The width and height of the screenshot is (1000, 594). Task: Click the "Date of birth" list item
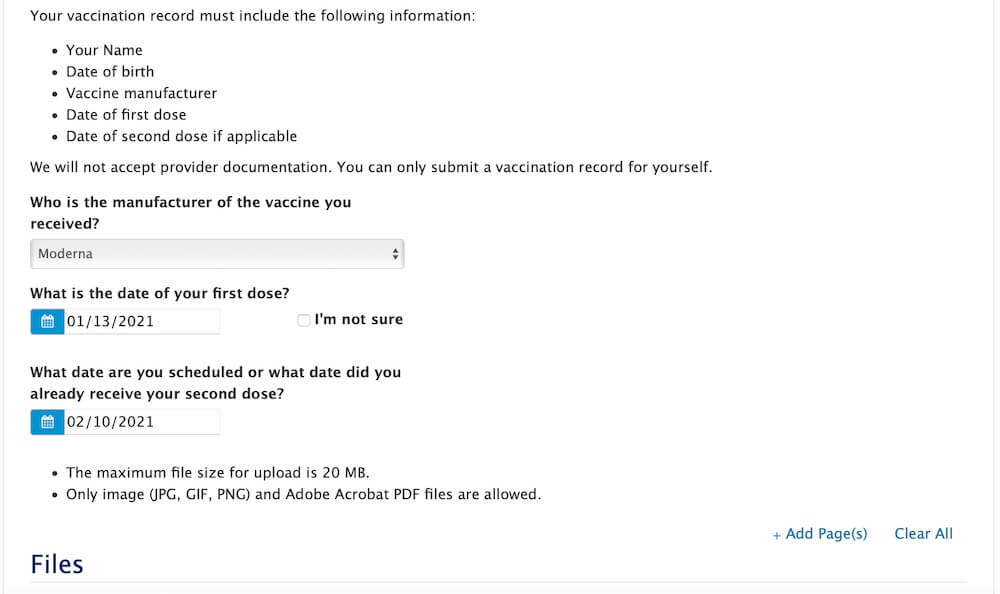tap(110, 71)
